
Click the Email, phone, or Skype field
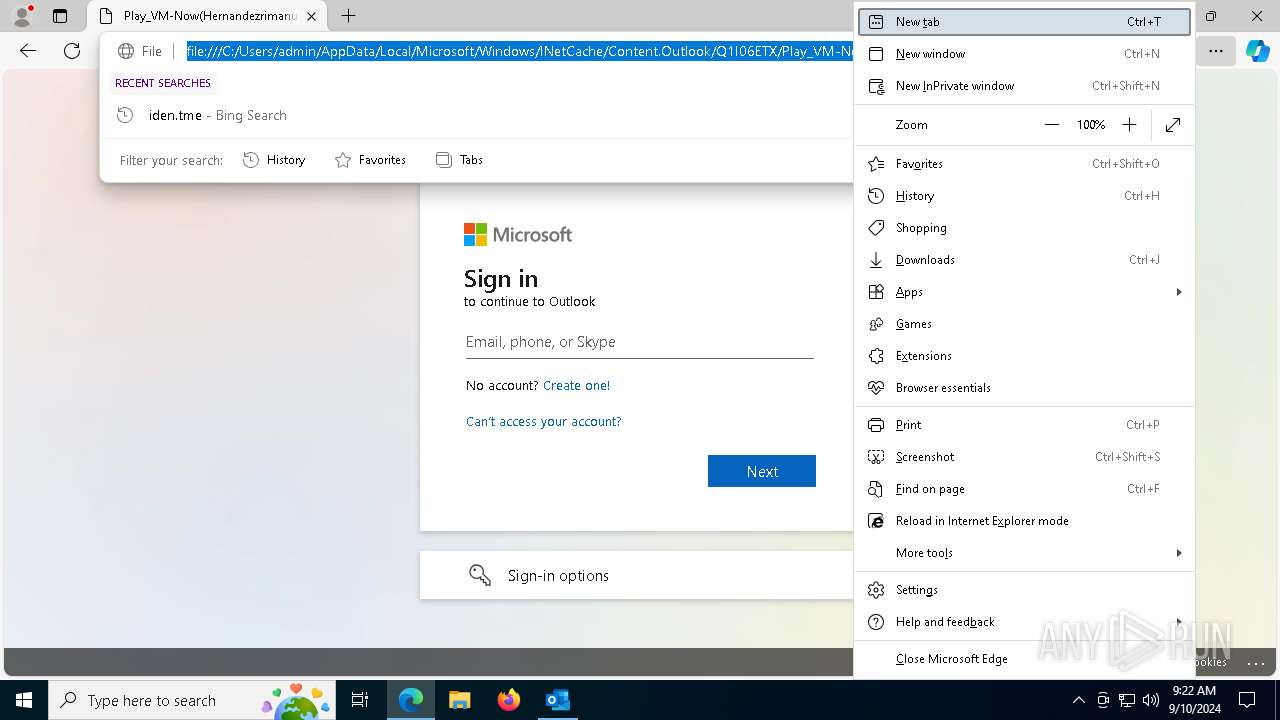point(639,342)
